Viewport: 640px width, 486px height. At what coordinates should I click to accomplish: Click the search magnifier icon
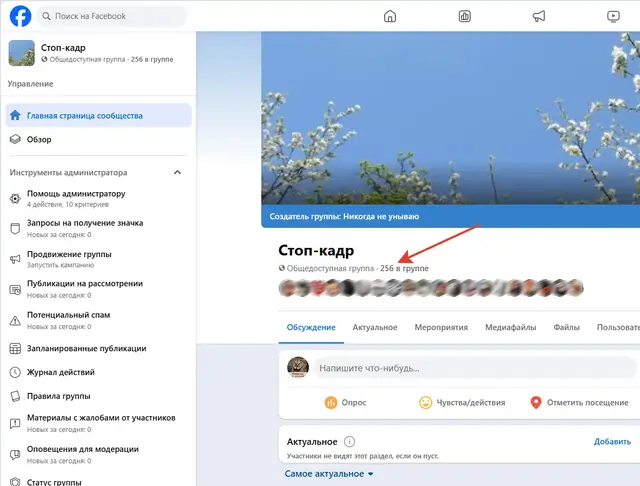coord(46,16)
